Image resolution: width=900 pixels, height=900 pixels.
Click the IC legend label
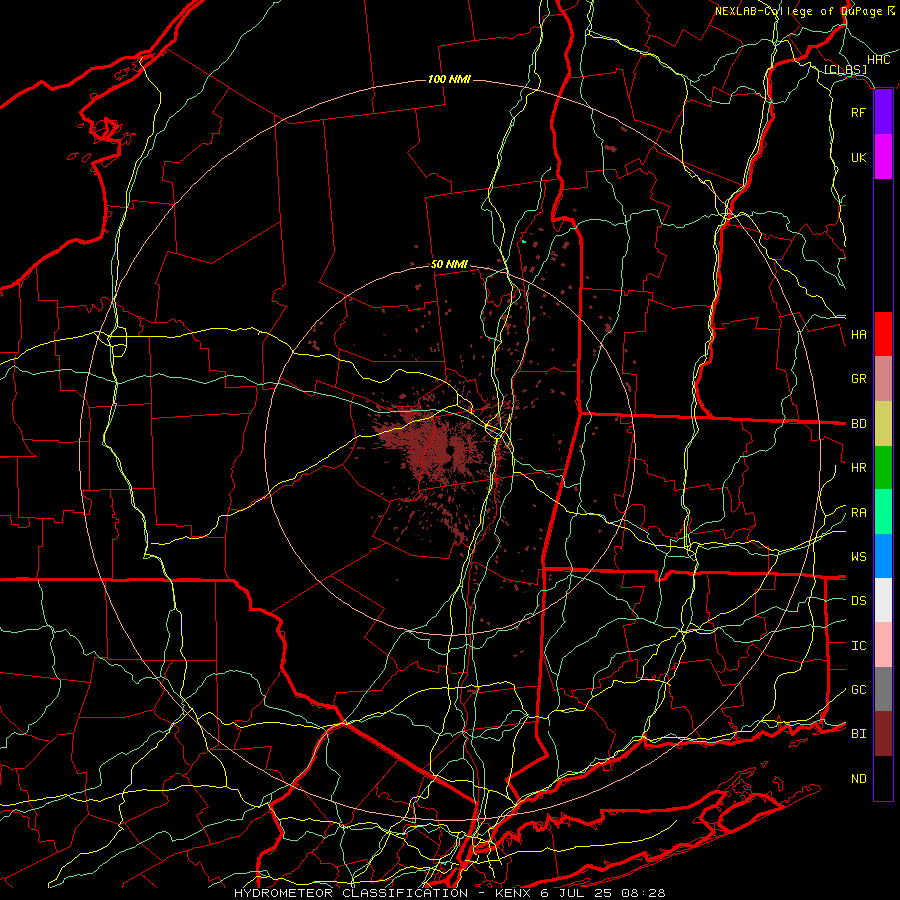[858, 646]
